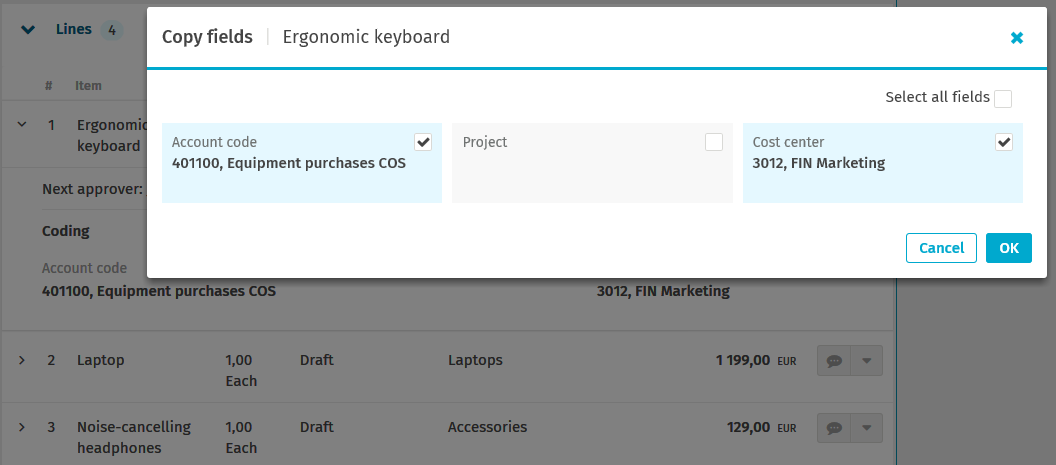Expand line 3 Noise-cancelling headphones row
Screen dimensions: 1056x465
[21, 427]
